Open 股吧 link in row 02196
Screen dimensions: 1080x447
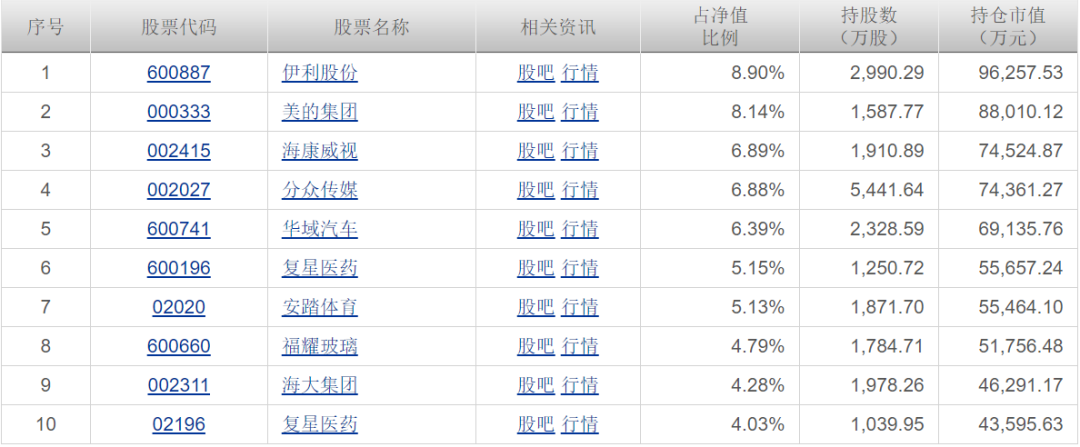536,424
